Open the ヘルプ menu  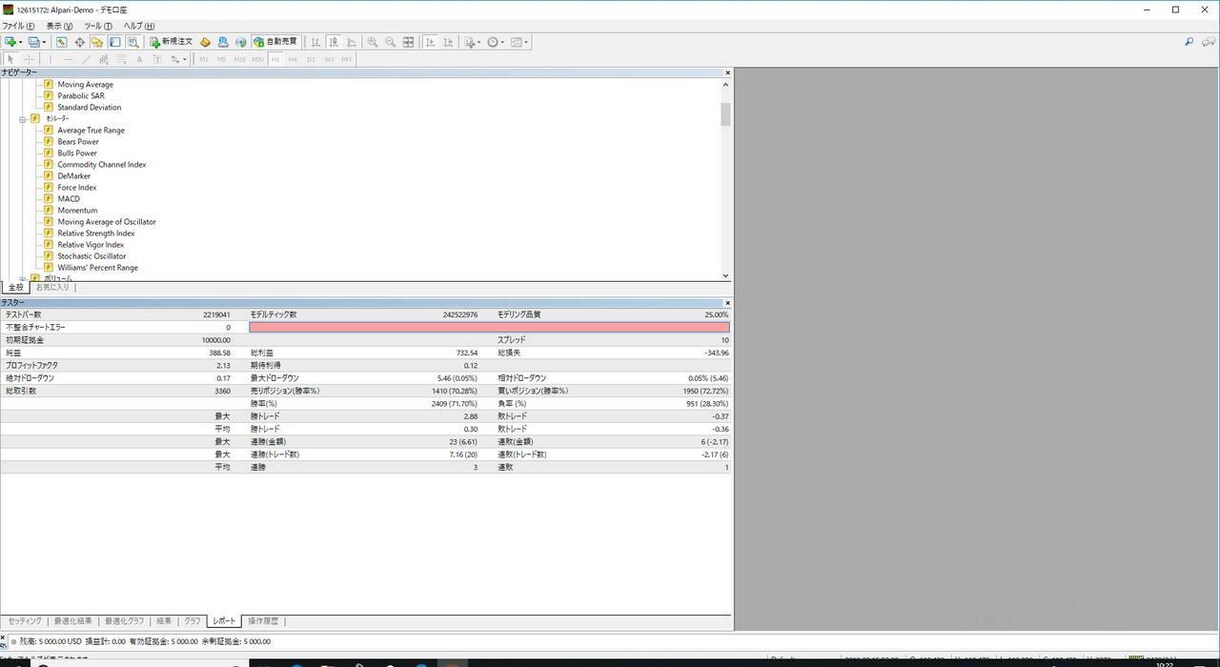139,26
